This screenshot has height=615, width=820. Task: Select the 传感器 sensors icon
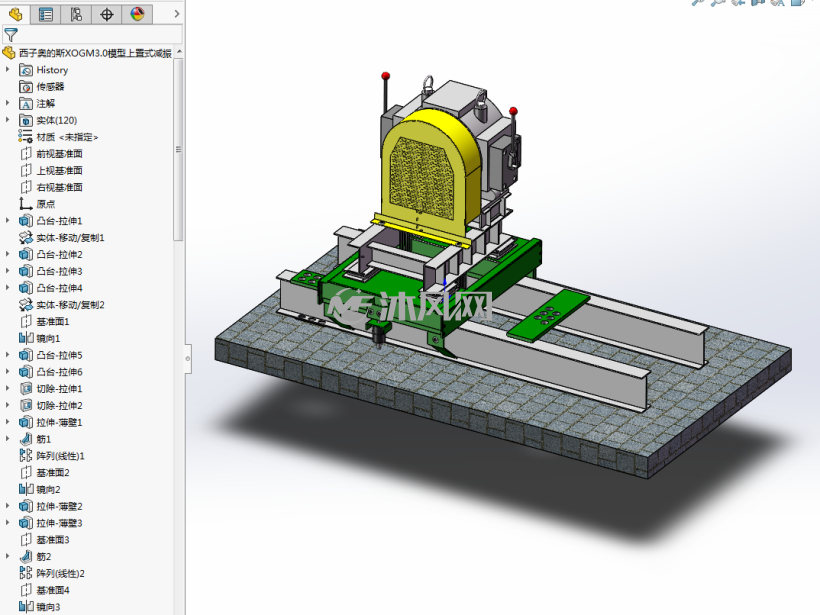pos(26,86)
